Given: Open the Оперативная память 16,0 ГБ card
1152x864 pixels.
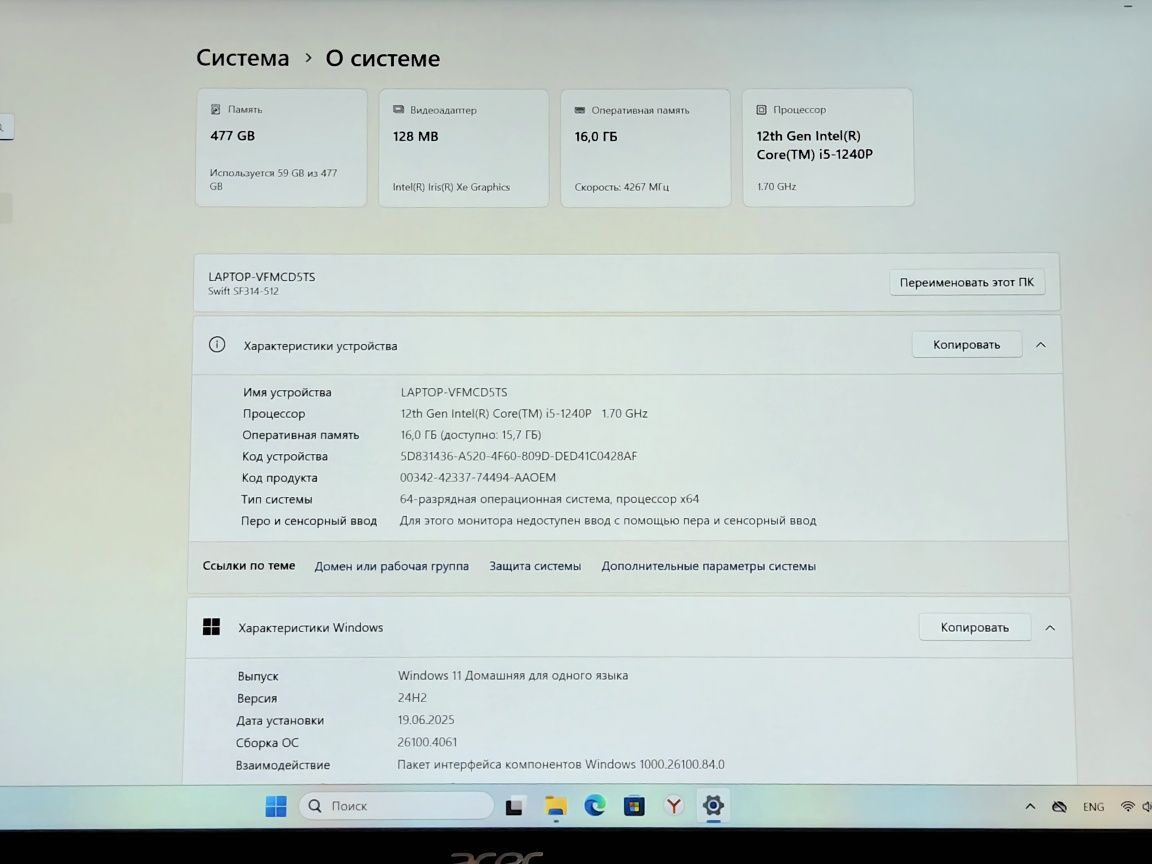Looking at the screenshot, I should pos(646,148).
